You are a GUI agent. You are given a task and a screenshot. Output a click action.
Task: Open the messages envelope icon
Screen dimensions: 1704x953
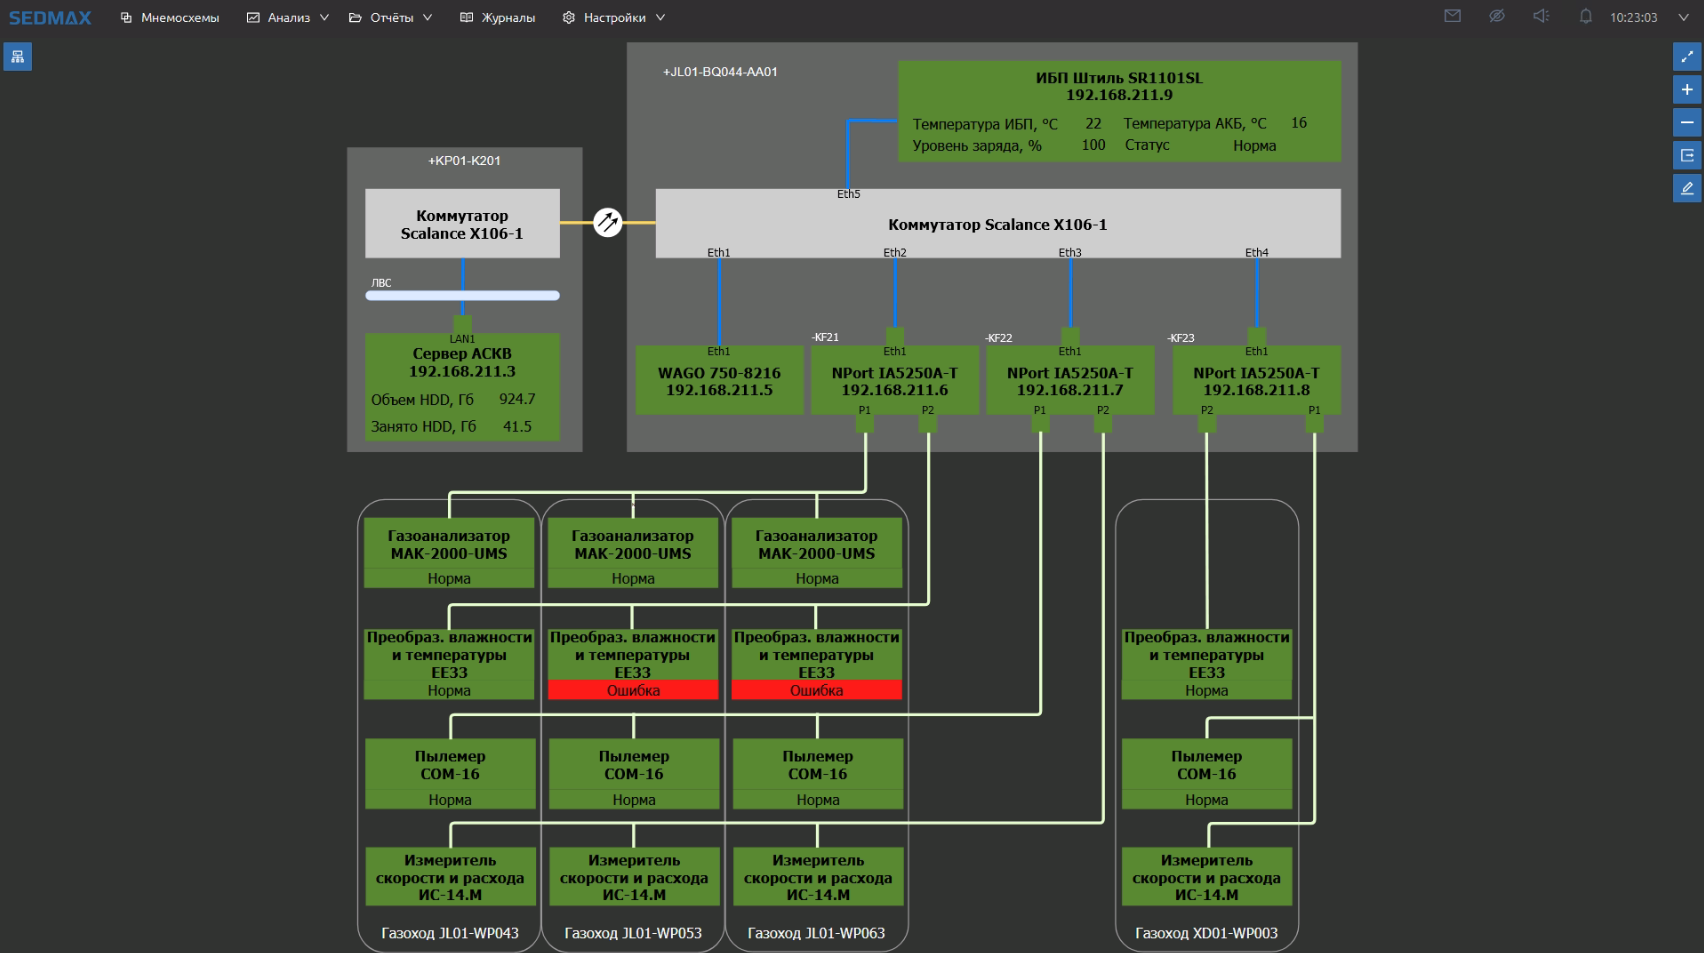point(1452,16)
